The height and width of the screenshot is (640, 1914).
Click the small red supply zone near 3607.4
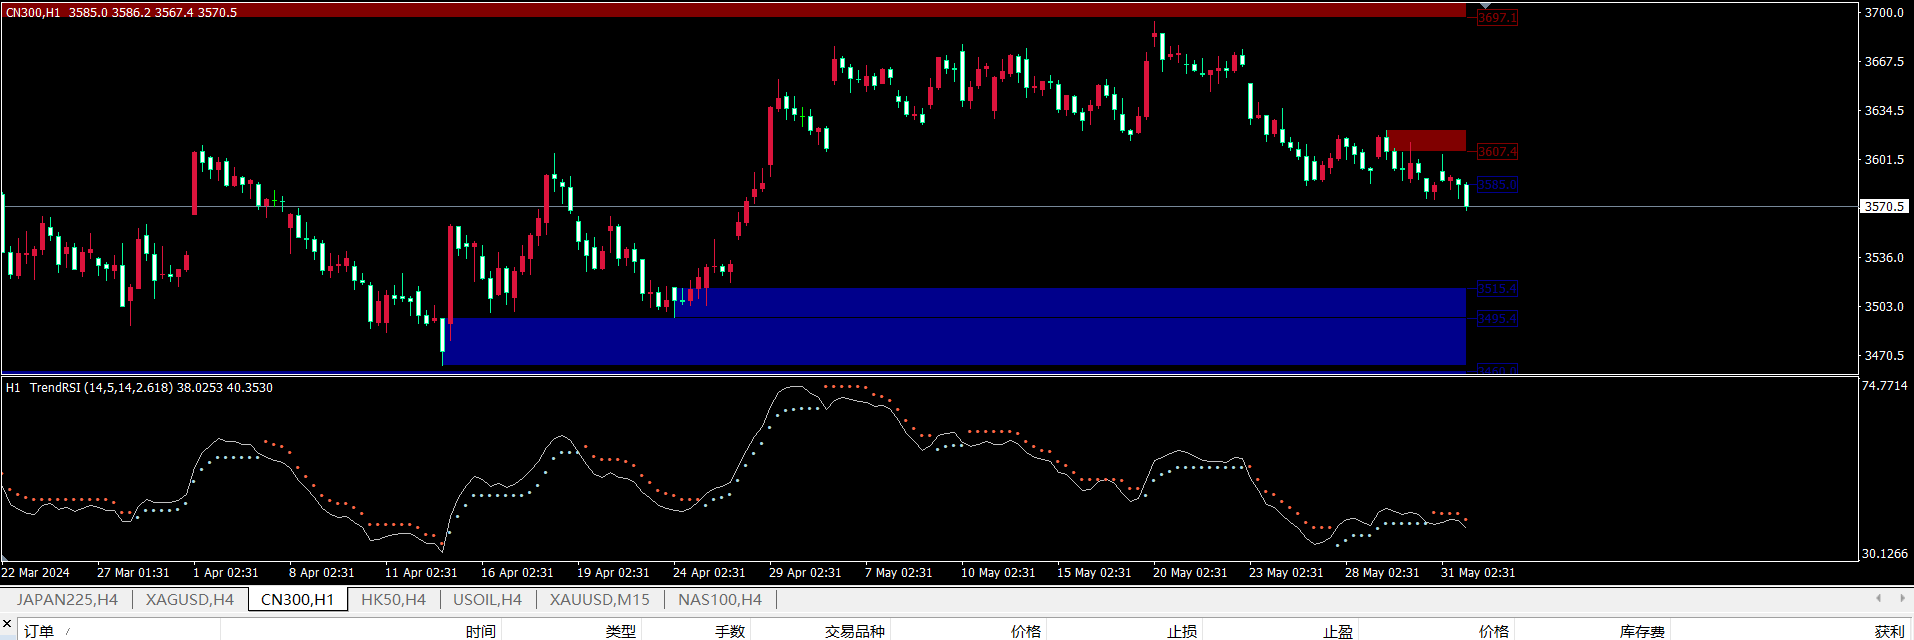1427,141
